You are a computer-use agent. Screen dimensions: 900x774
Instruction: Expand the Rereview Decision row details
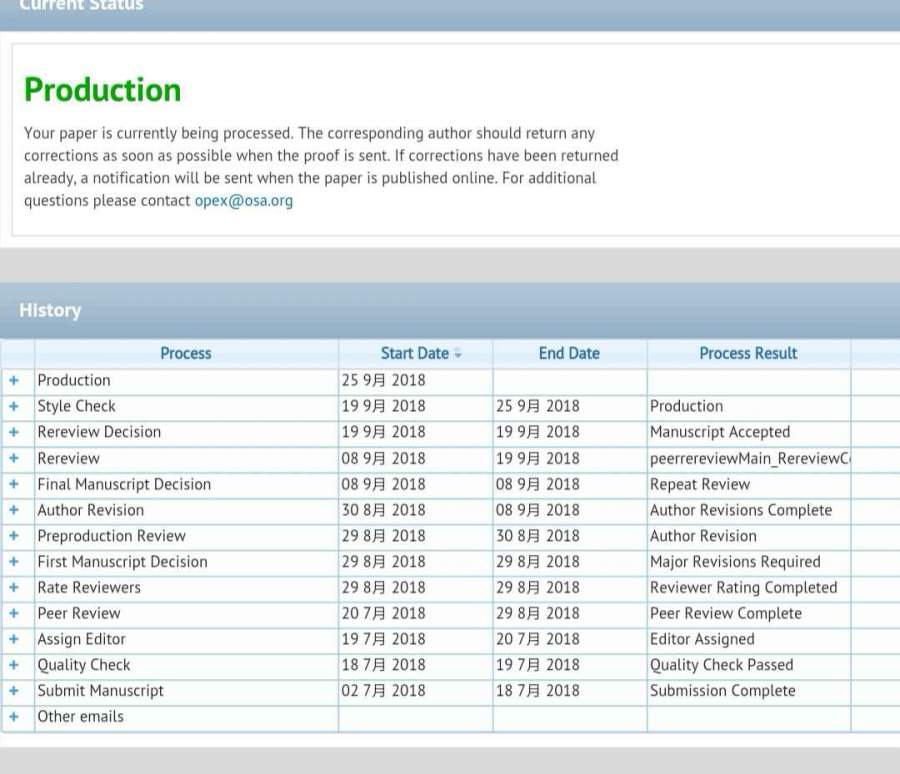point(14,433)
